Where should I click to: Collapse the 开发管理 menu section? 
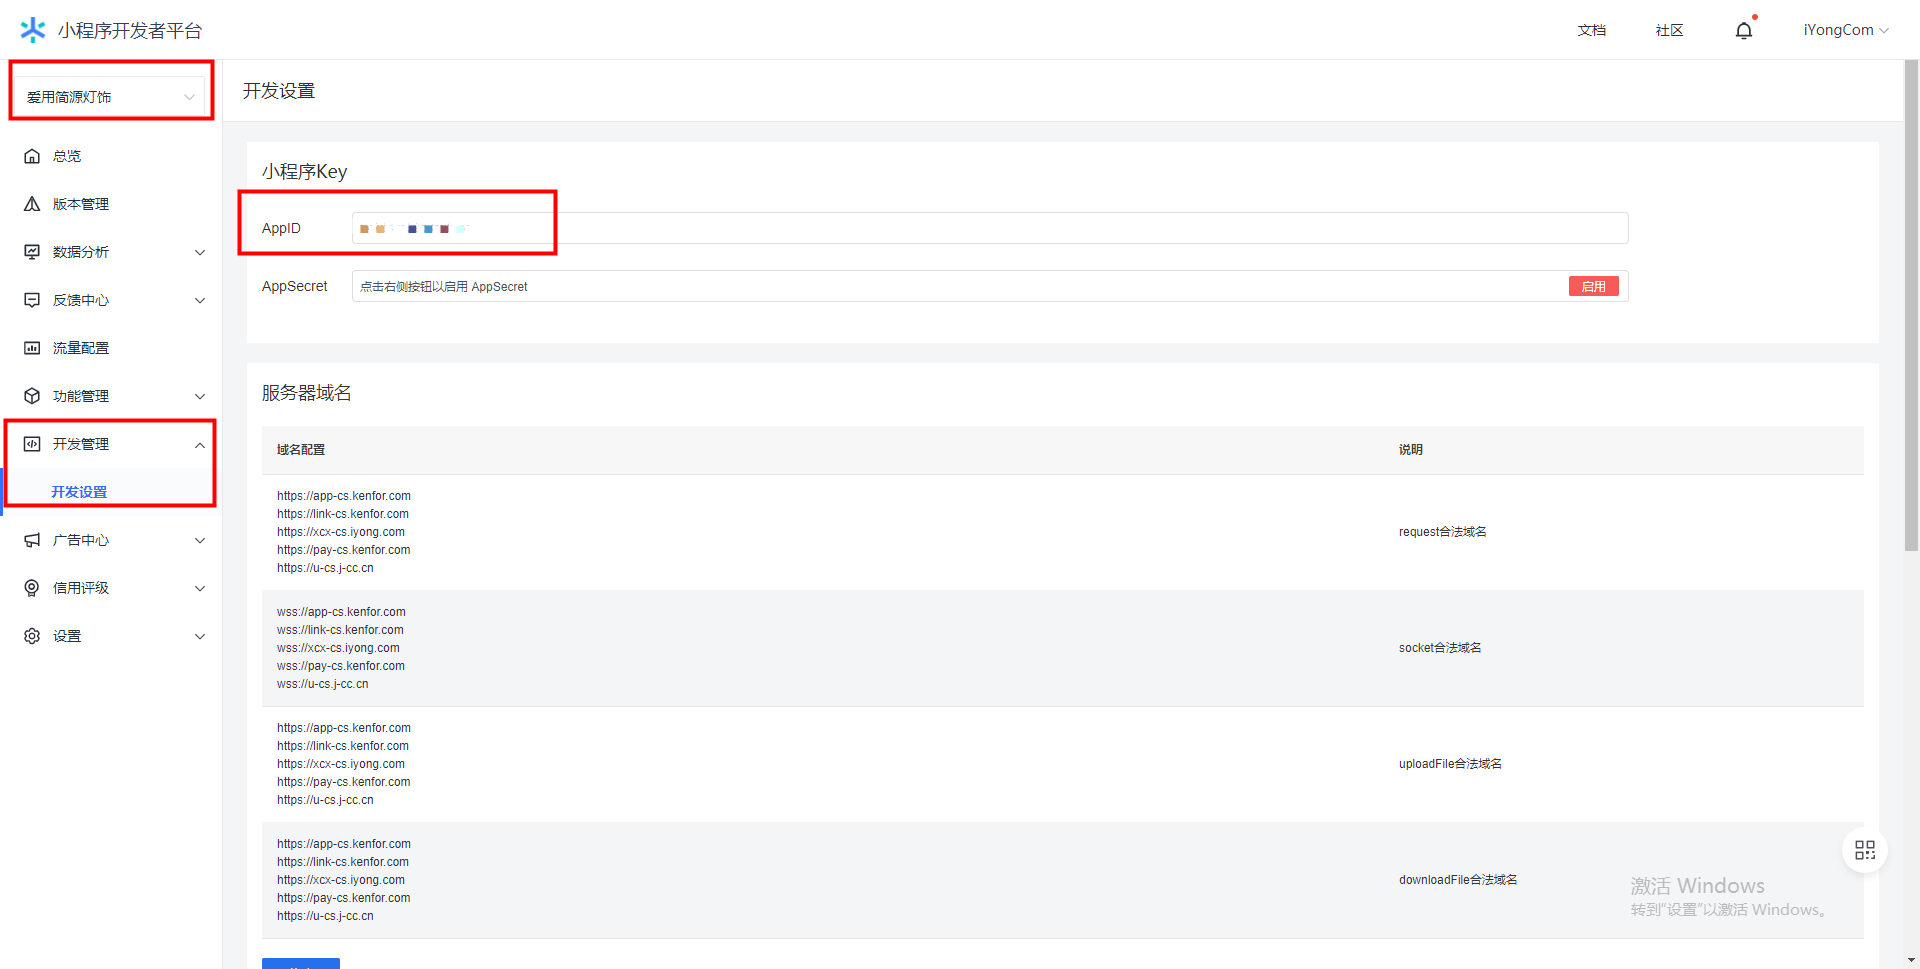[200, 445]
